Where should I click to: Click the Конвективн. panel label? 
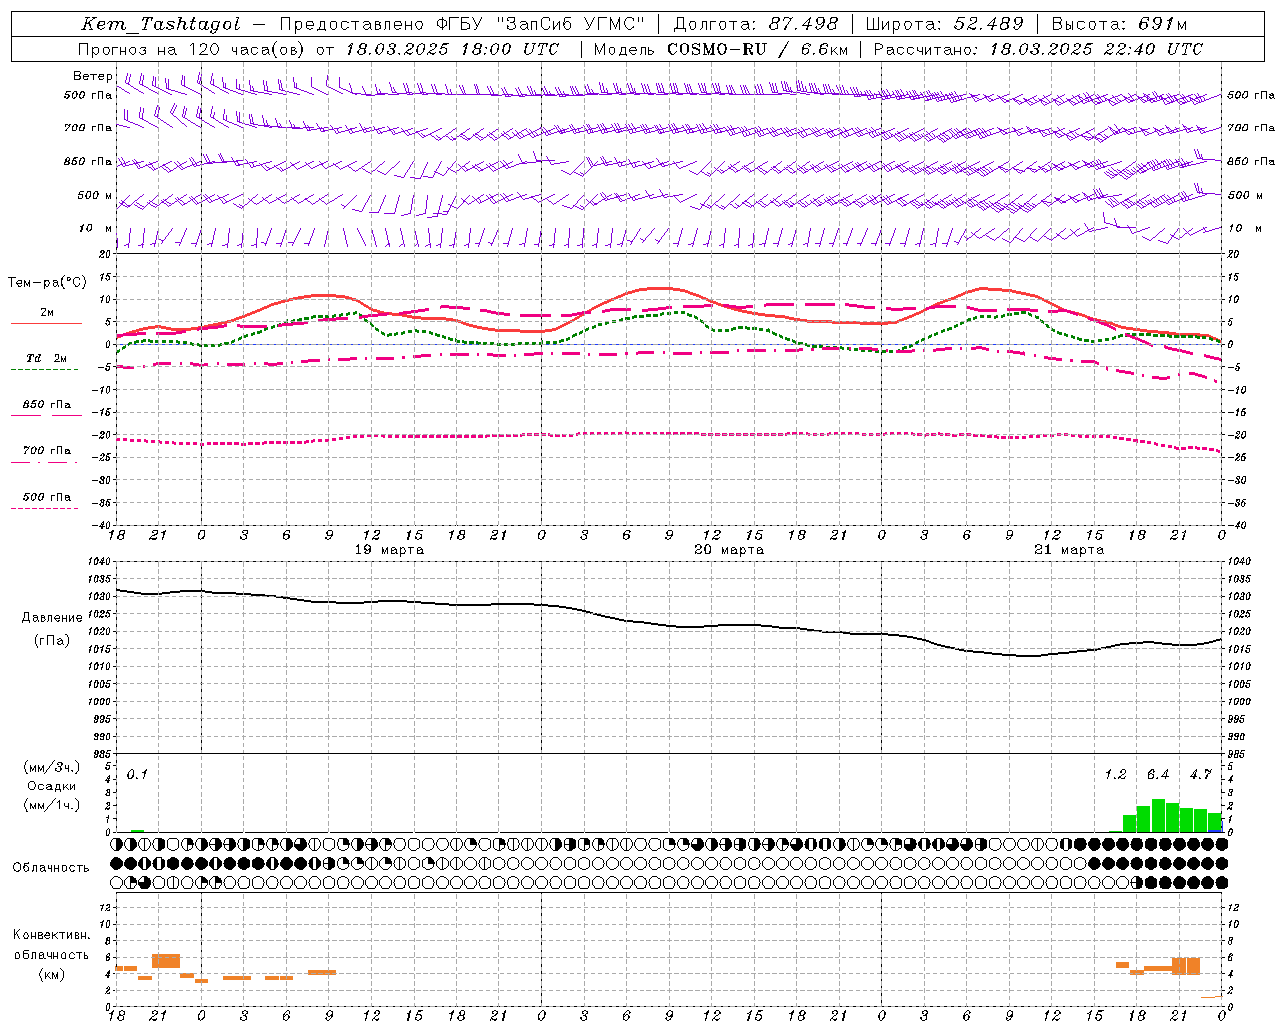[52, 935]
